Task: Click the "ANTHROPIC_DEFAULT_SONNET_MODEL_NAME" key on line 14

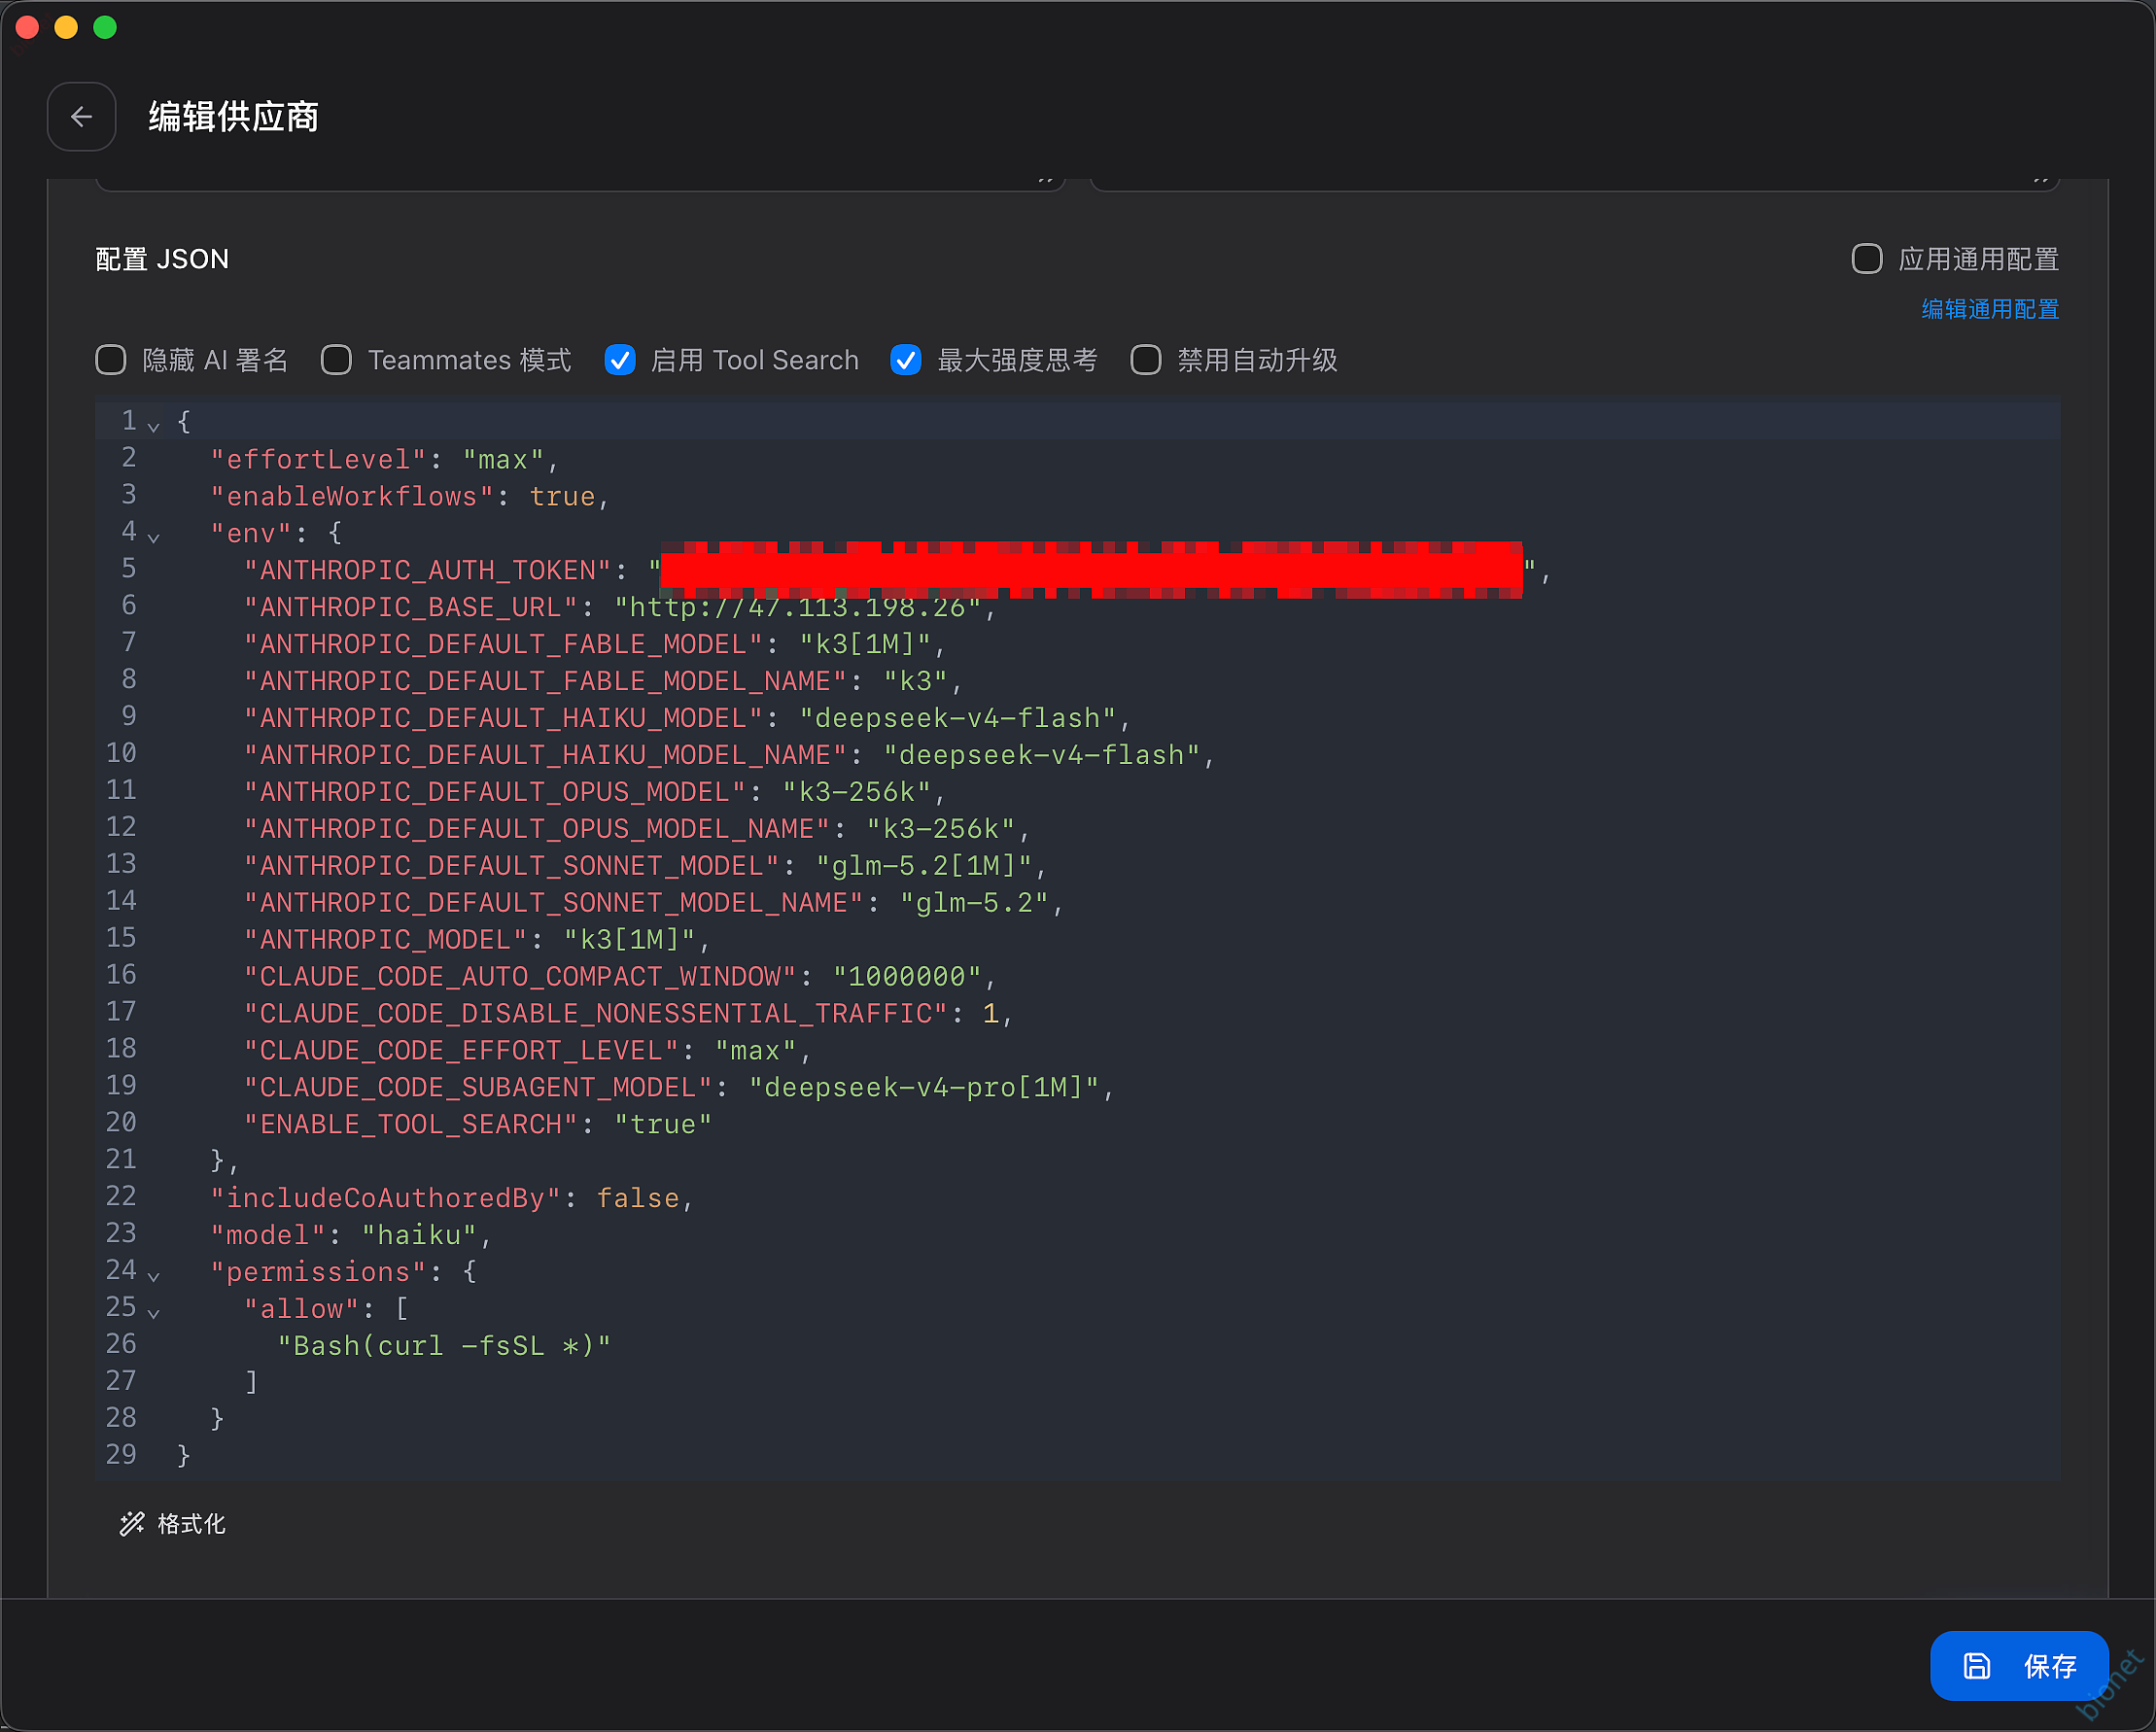Action: point(554,904)
